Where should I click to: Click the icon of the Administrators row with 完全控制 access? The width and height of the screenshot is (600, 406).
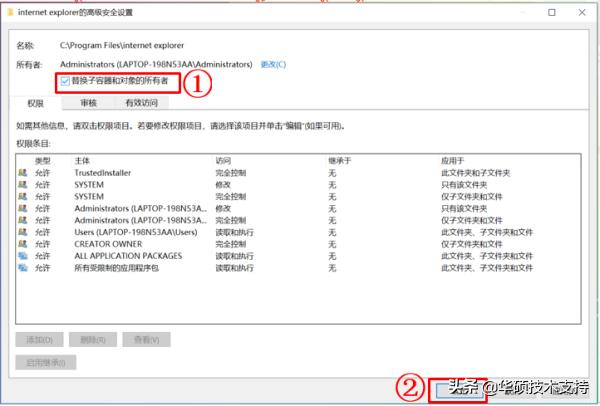23,220
